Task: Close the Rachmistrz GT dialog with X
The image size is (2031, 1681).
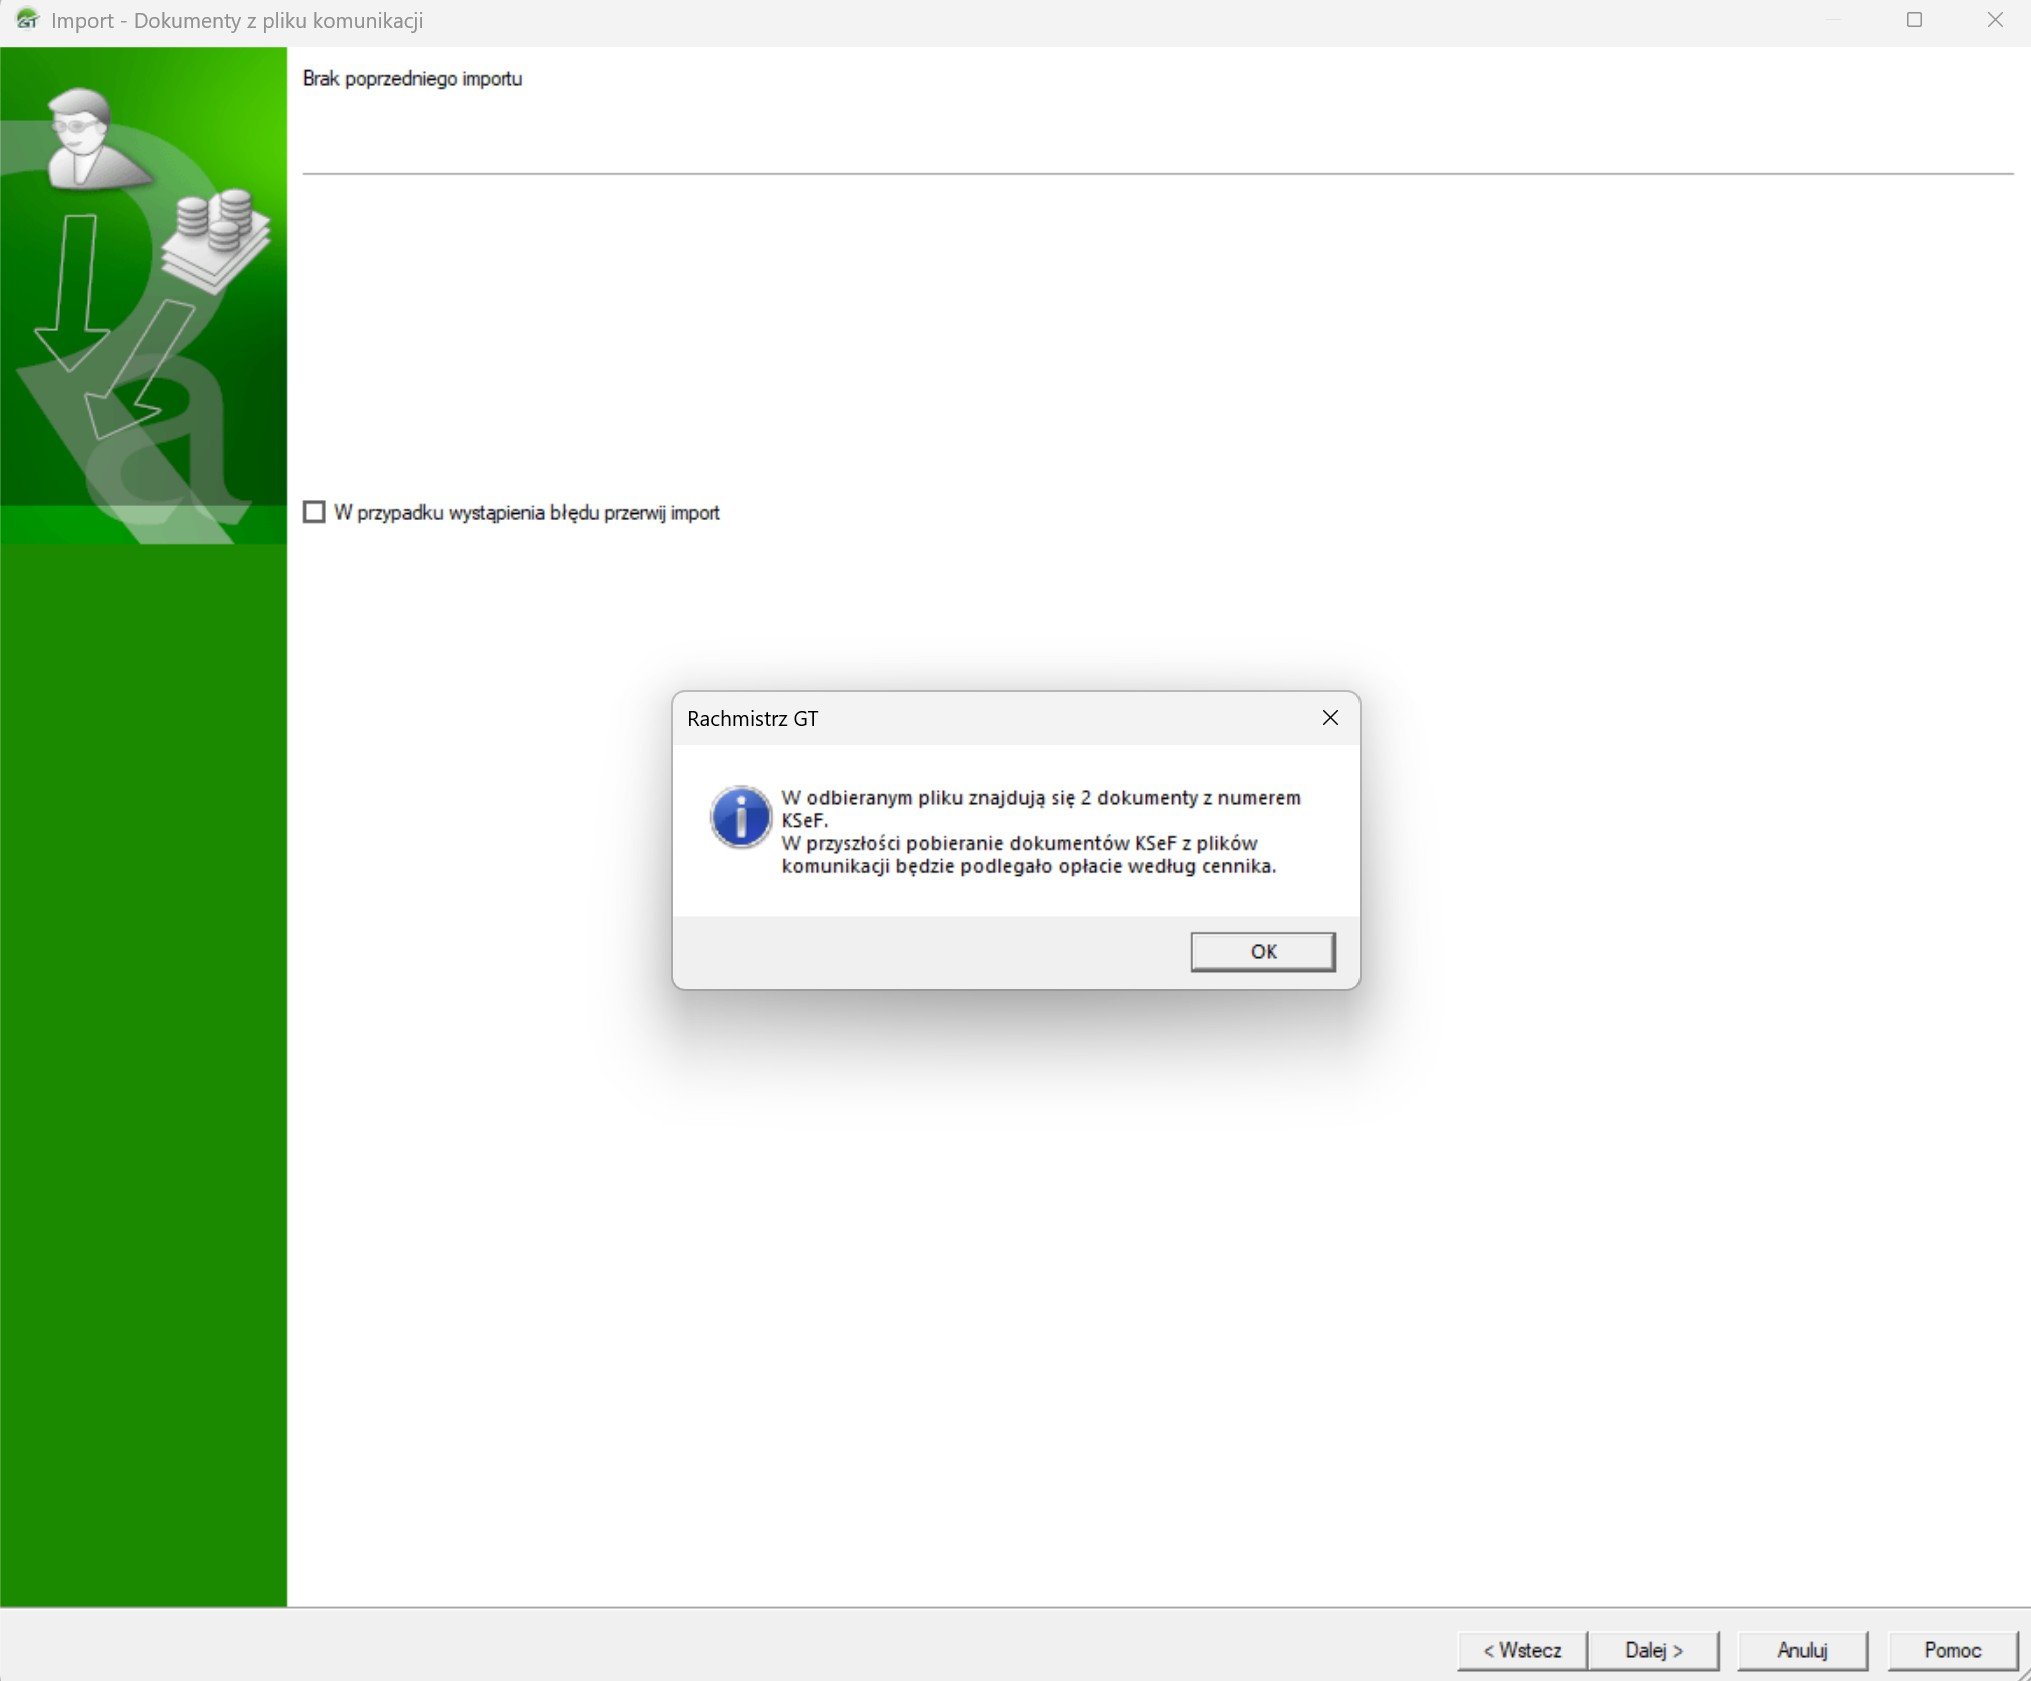Action: (x=1329, y=718)
